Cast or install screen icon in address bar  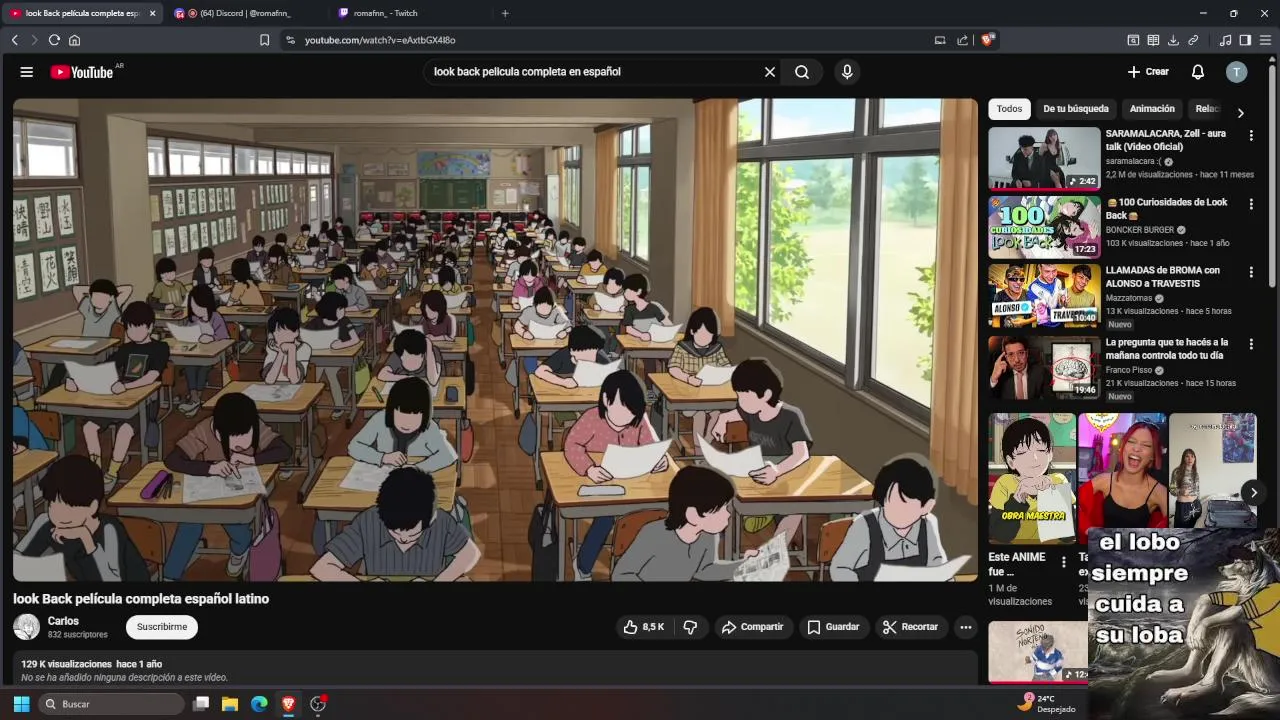940,40
